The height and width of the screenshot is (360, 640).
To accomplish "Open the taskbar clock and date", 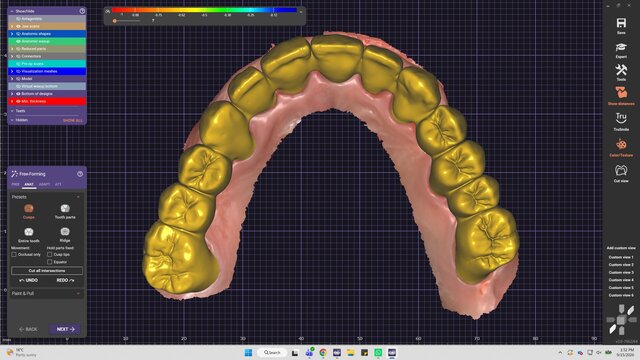I will point(625,353).
